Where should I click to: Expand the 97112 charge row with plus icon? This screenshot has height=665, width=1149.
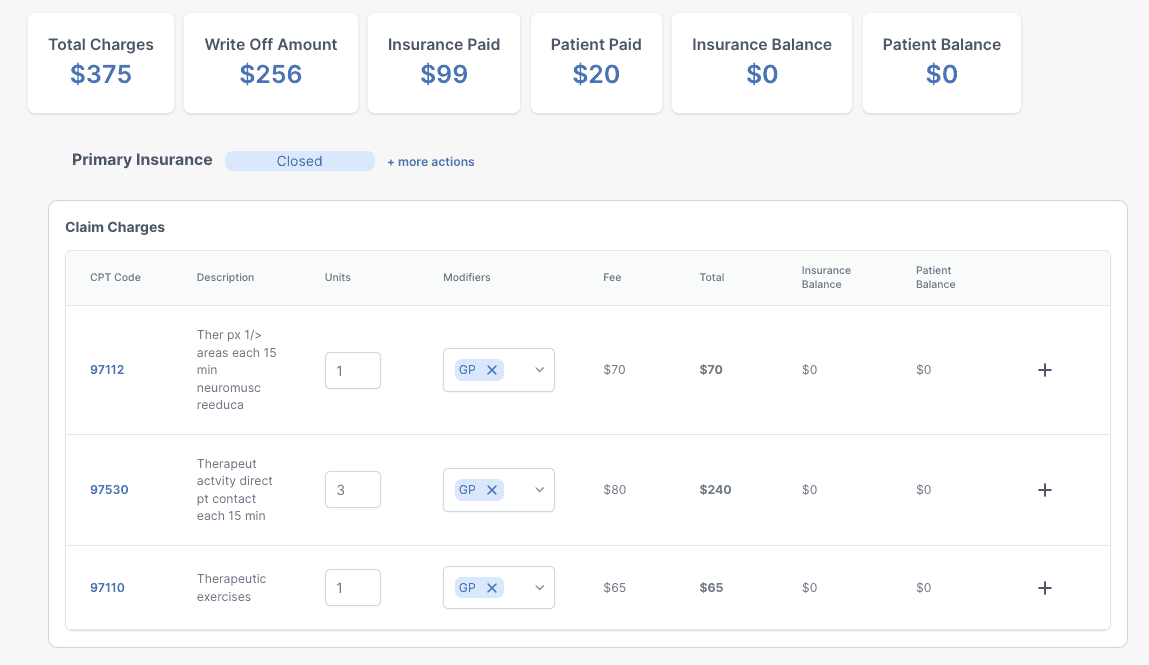(1045, 370)
